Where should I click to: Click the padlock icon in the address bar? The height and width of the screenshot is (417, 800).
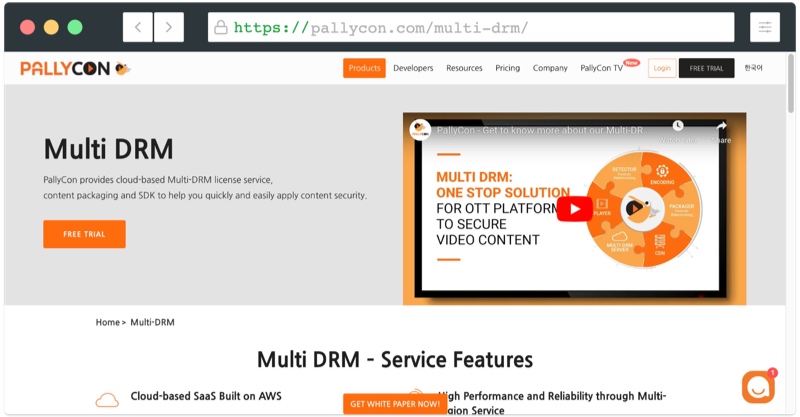coord(220,27)
